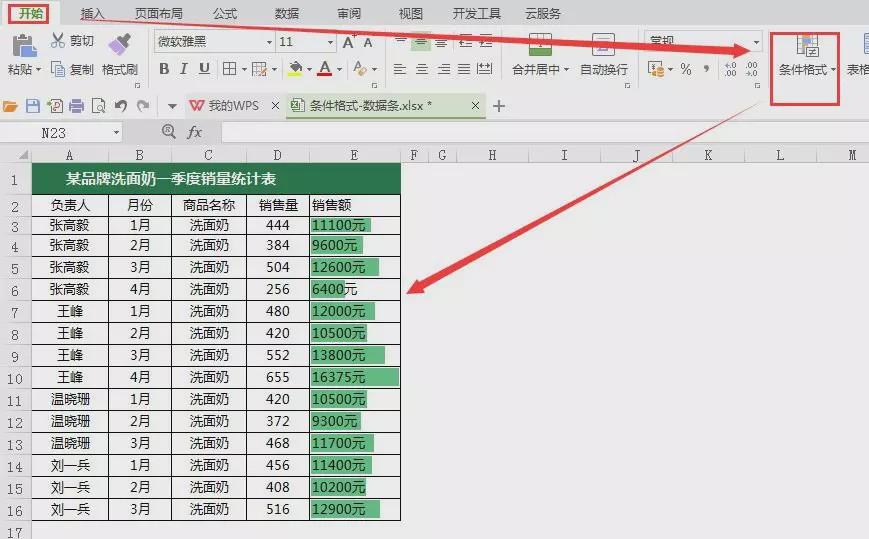Center text horizontally in bottom alignment row
869x539 pixels.
422,69
